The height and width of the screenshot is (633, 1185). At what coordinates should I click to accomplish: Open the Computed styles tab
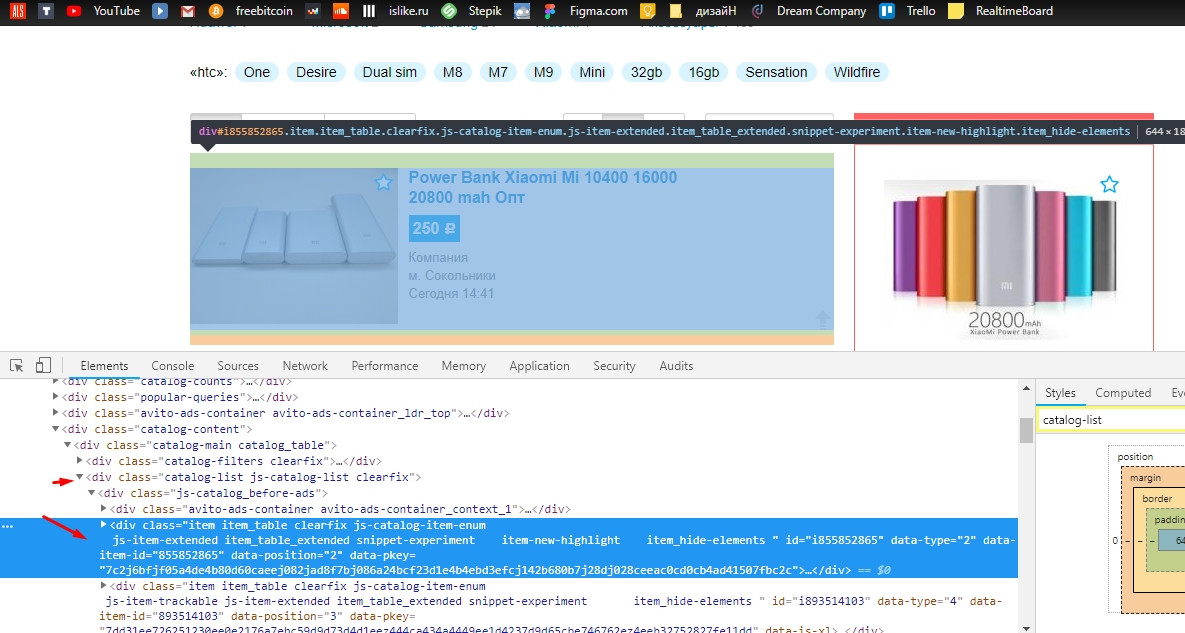click(1123, 393)
